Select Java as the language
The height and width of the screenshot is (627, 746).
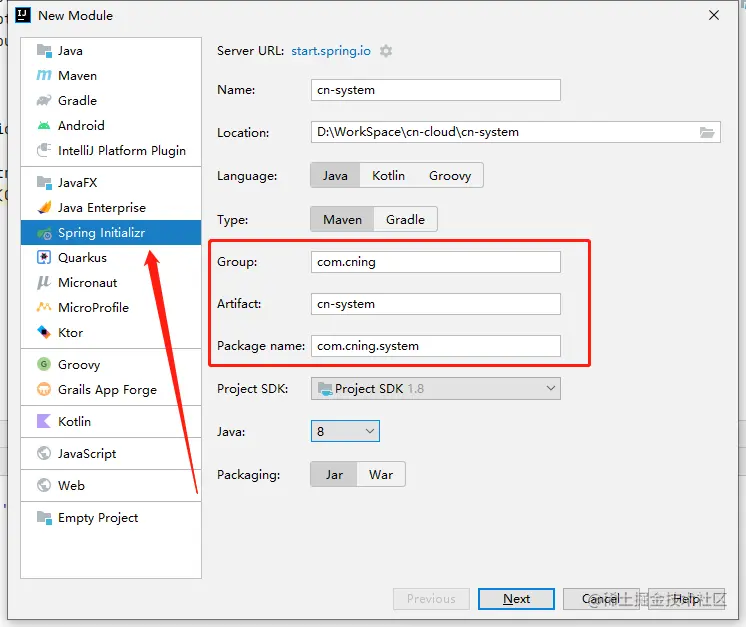click(x=335, y=176)
